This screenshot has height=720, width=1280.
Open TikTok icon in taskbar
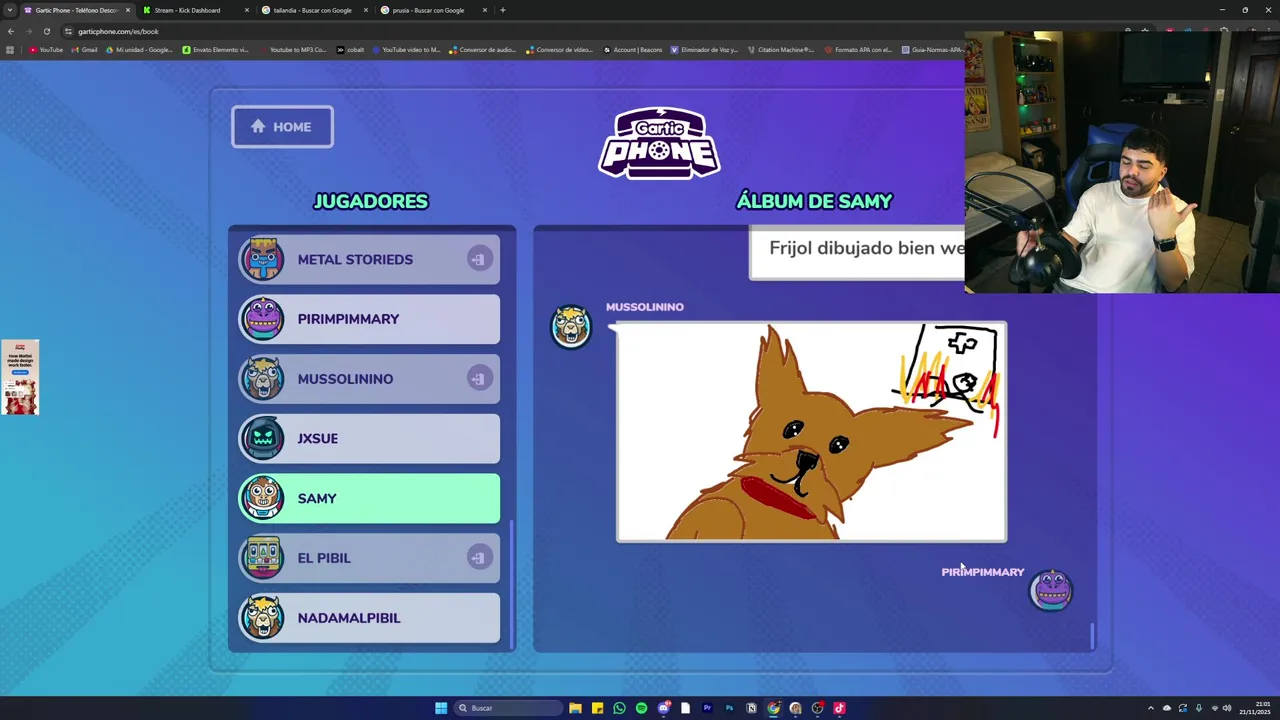pos(839,708)
